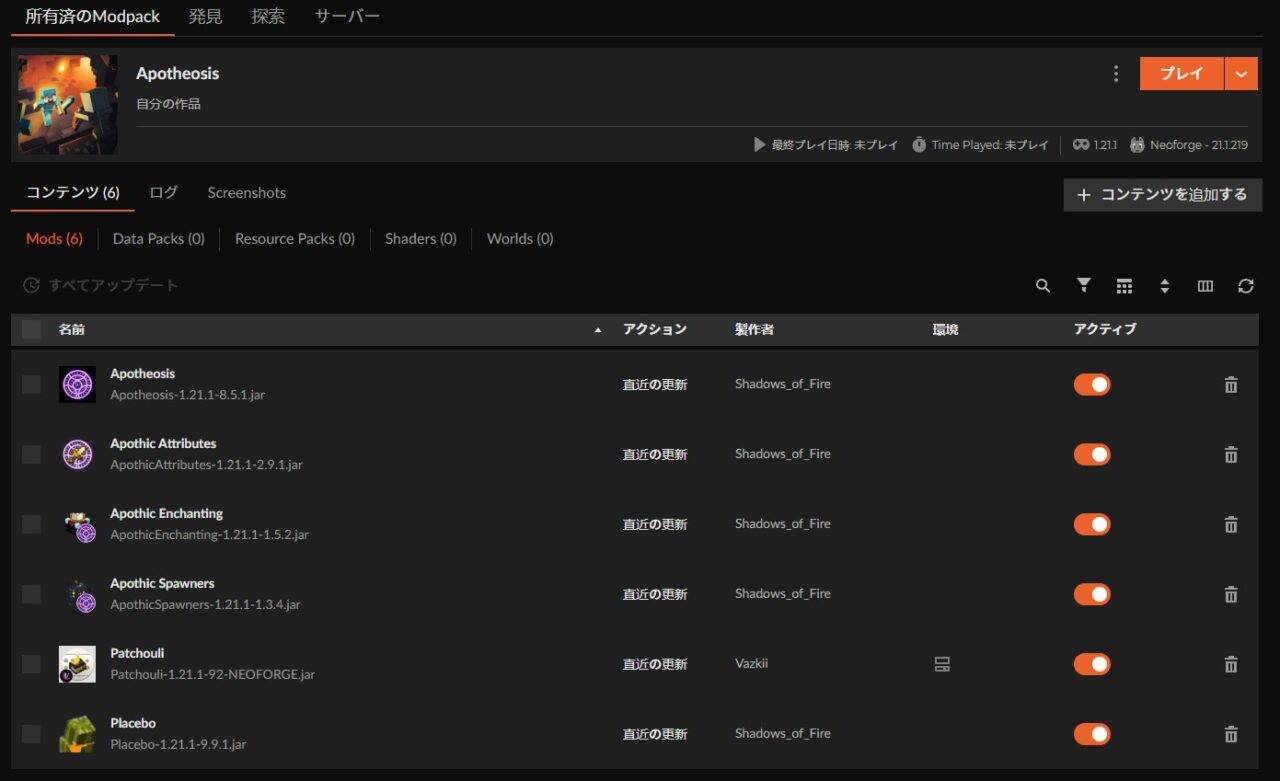This screenshot has height=781, width=1280.
Task: Open the filter funnel icon
Action: 1083,286
